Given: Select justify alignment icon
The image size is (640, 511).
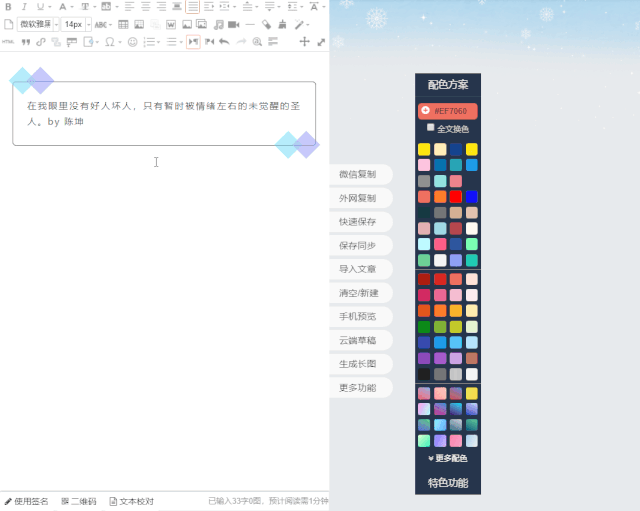Looking at the screenshot, I should (x=193, y=7).
